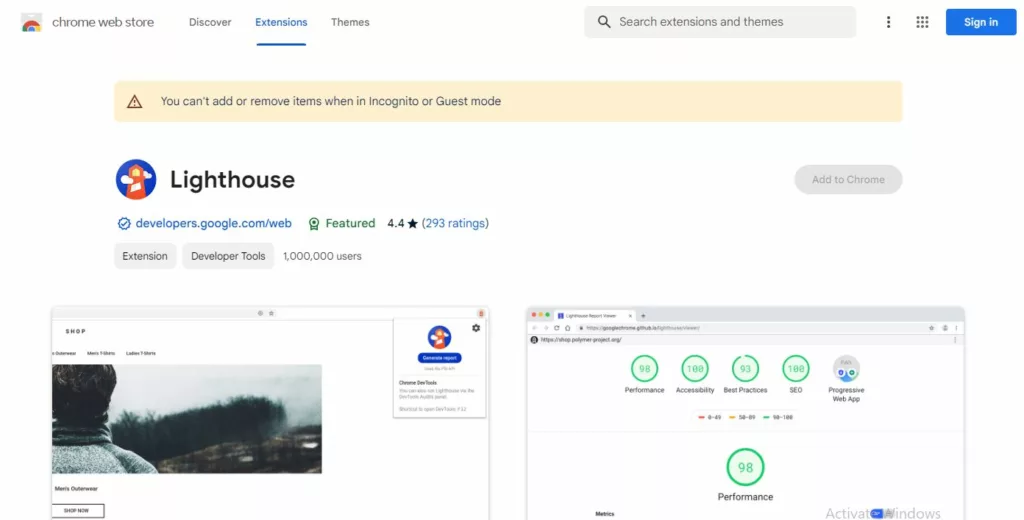Click the disabled Add to Chrome button
This screenshot has width=1024, height=520.
[x=848, y=180]
